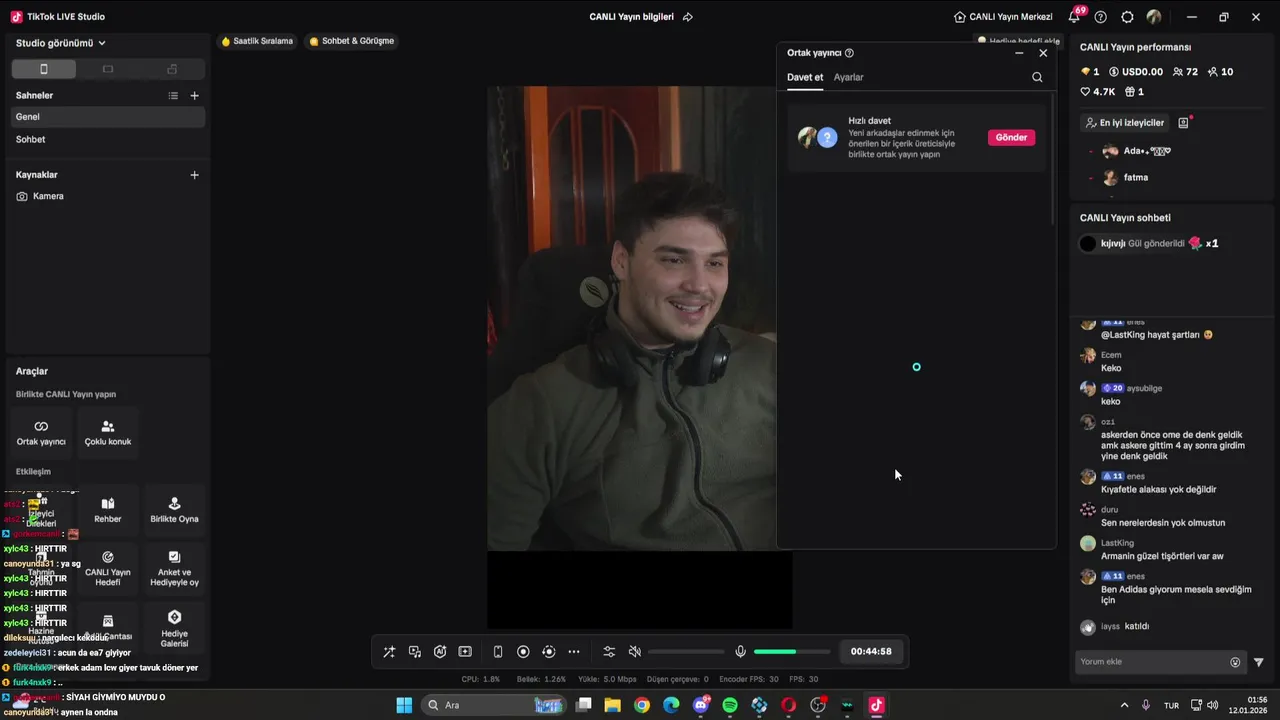The height and width of the screenshot is (720, 1280).
Task: Click the Gönder button for Hızlı davet
Action: 1011,137
